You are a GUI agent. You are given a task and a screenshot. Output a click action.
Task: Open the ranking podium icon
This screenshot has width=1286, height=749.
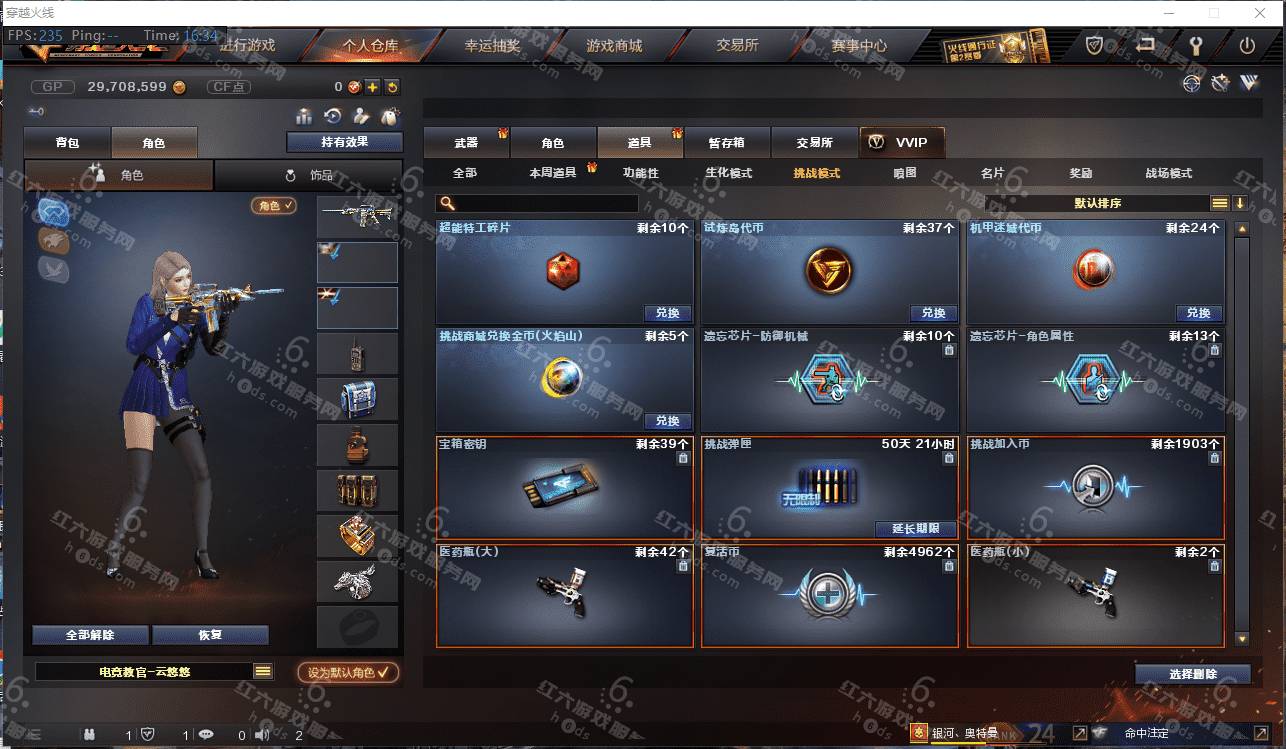click(304, 116)
